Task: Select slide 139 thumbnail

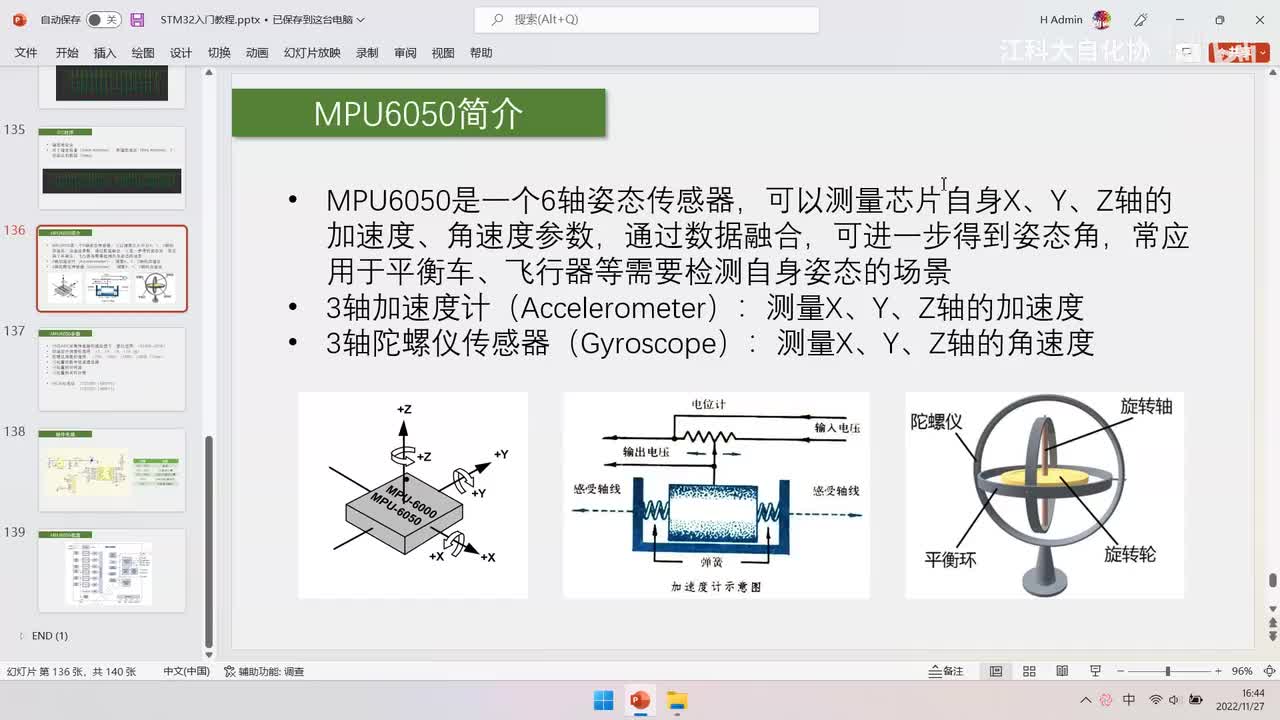Action: pyautogui.click(x=112, y=571)
